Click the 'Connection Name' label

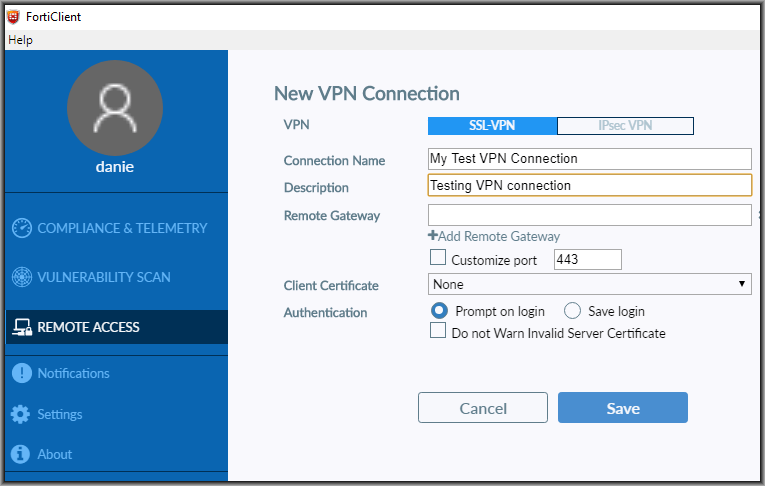pos(334,161)
